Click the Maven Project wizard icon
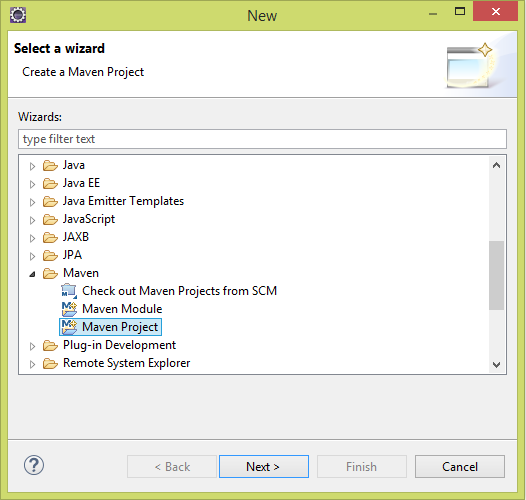 click(x=69, y=327)
